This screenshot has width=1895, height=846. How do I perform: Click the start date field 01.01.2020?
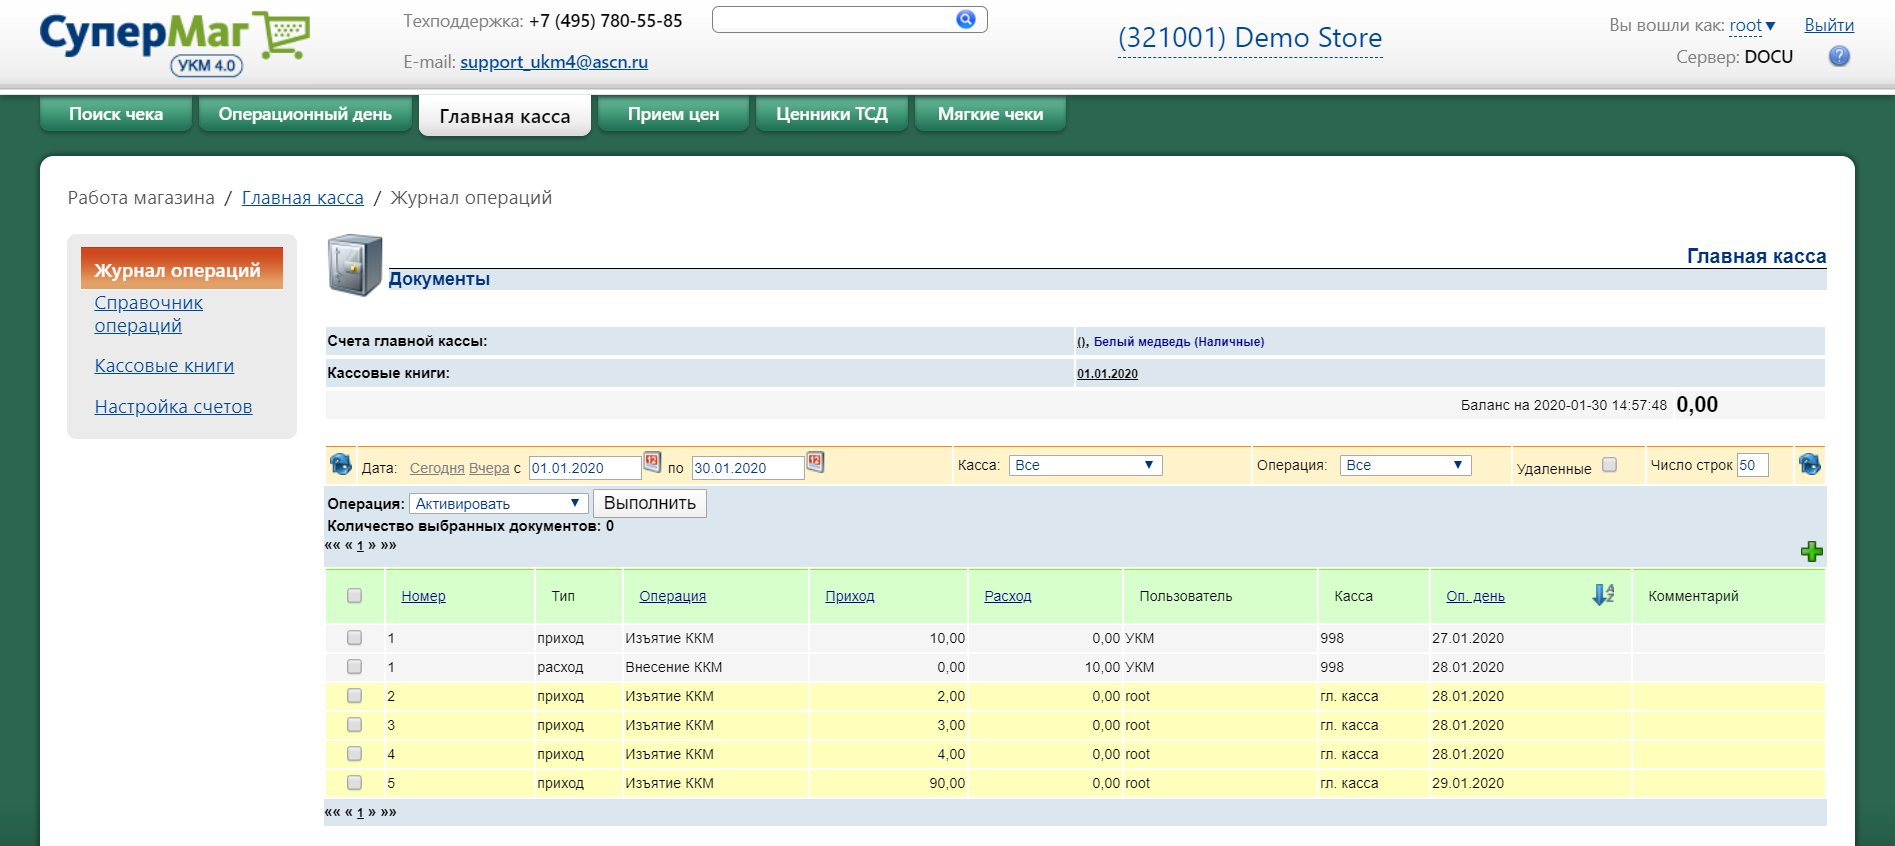pyautogui.click(x=585, y=468)
